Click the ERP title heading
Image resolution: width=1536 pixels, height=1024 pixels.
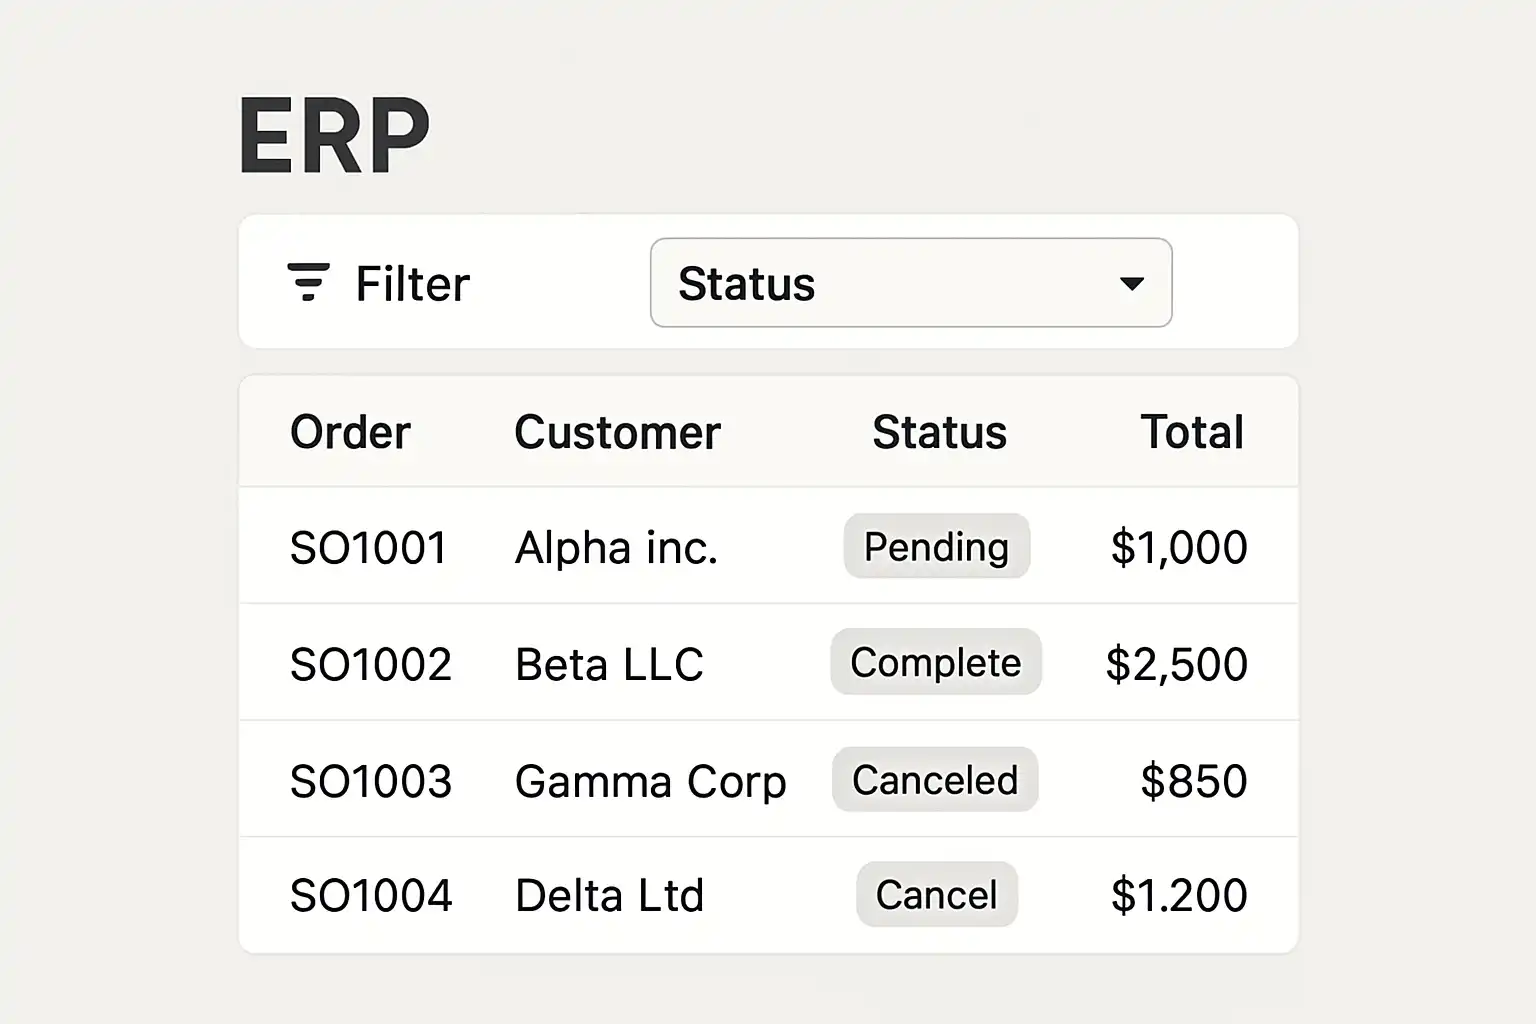tap(334, 137)
